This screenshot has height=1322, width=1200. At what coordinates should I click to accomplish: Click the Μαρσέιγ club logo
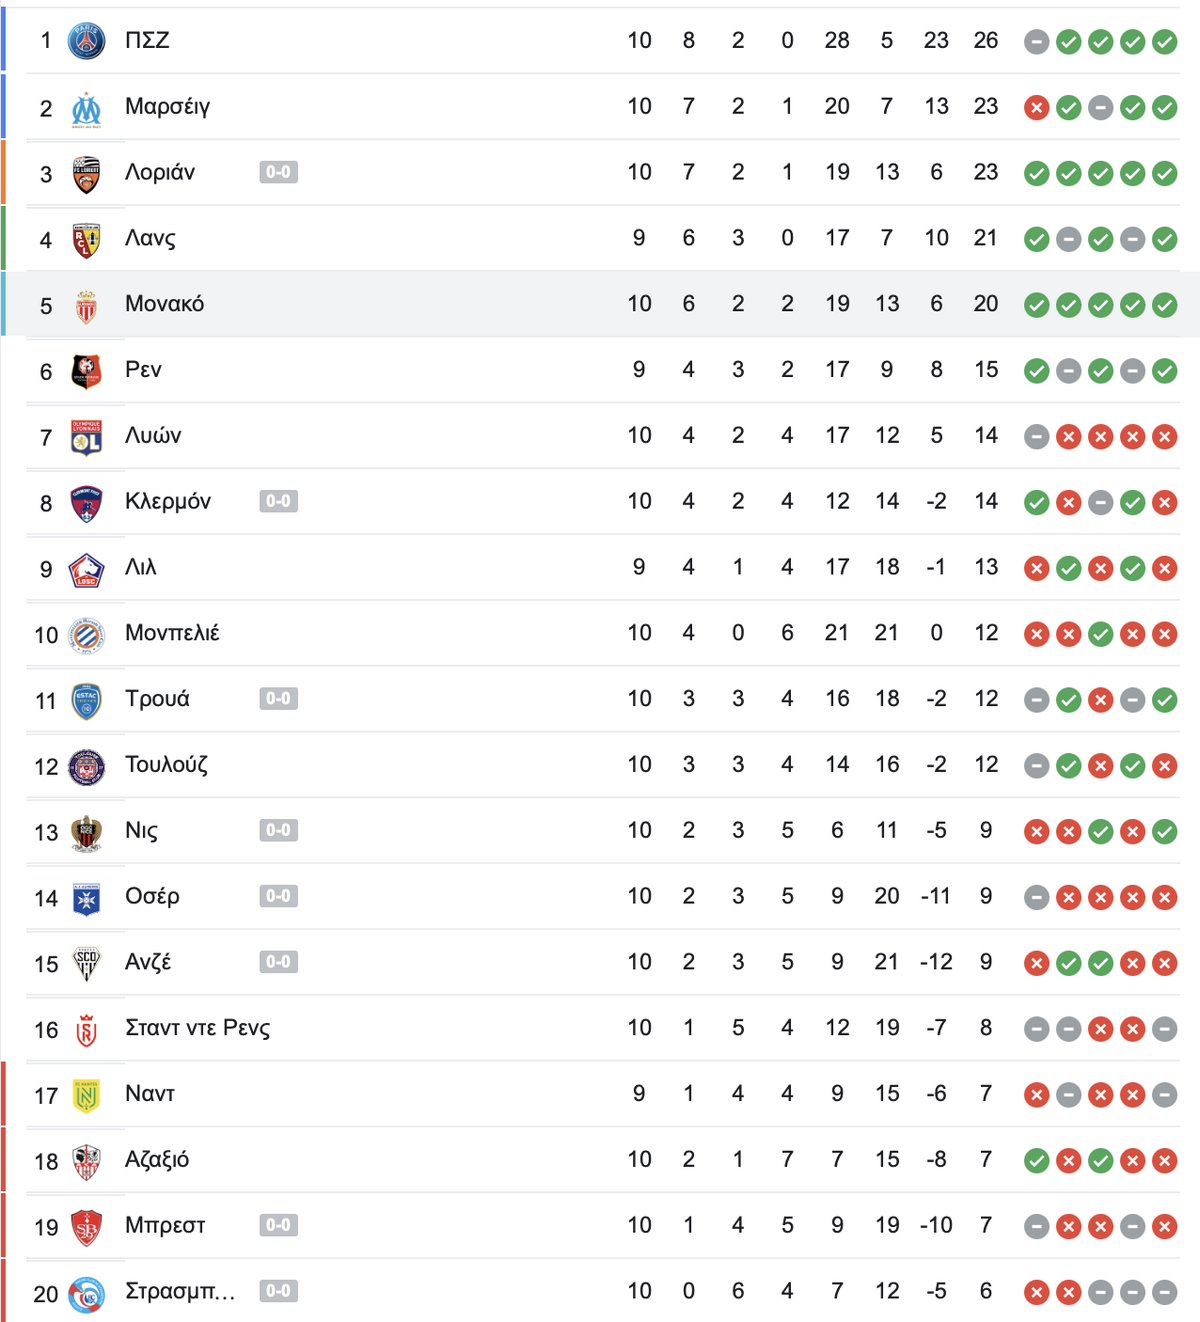[86, 108]
